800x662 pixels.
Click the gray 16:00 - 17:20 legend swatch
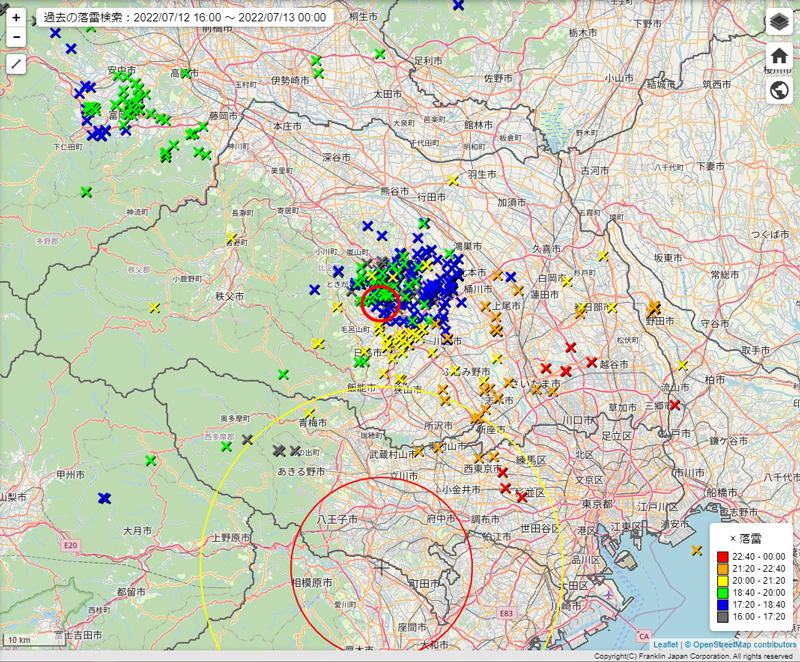click(723, 618)
